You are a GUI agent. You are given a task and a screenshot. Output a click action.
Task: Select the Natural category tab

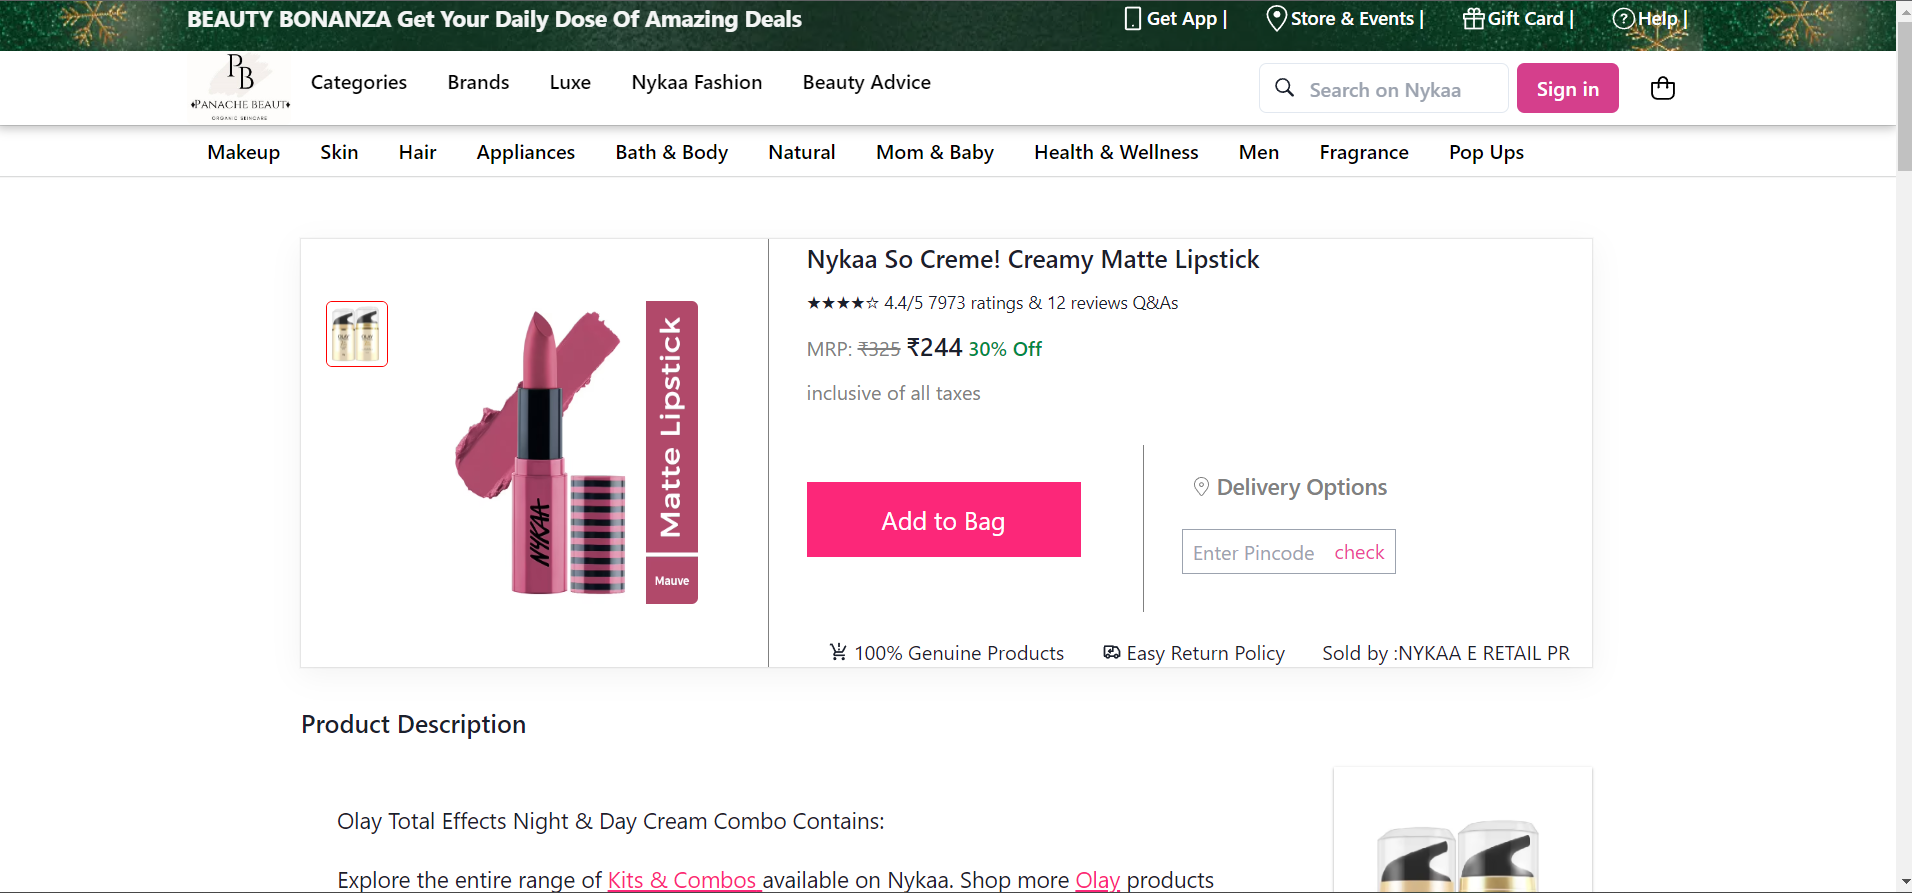coord(802,152)
